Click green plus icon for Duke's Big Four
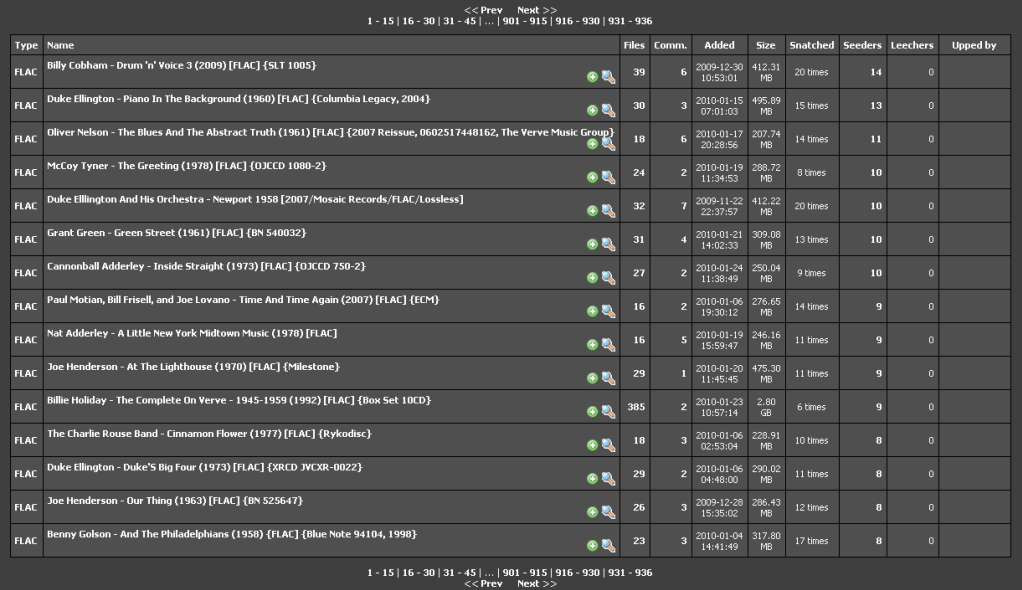 592,479
